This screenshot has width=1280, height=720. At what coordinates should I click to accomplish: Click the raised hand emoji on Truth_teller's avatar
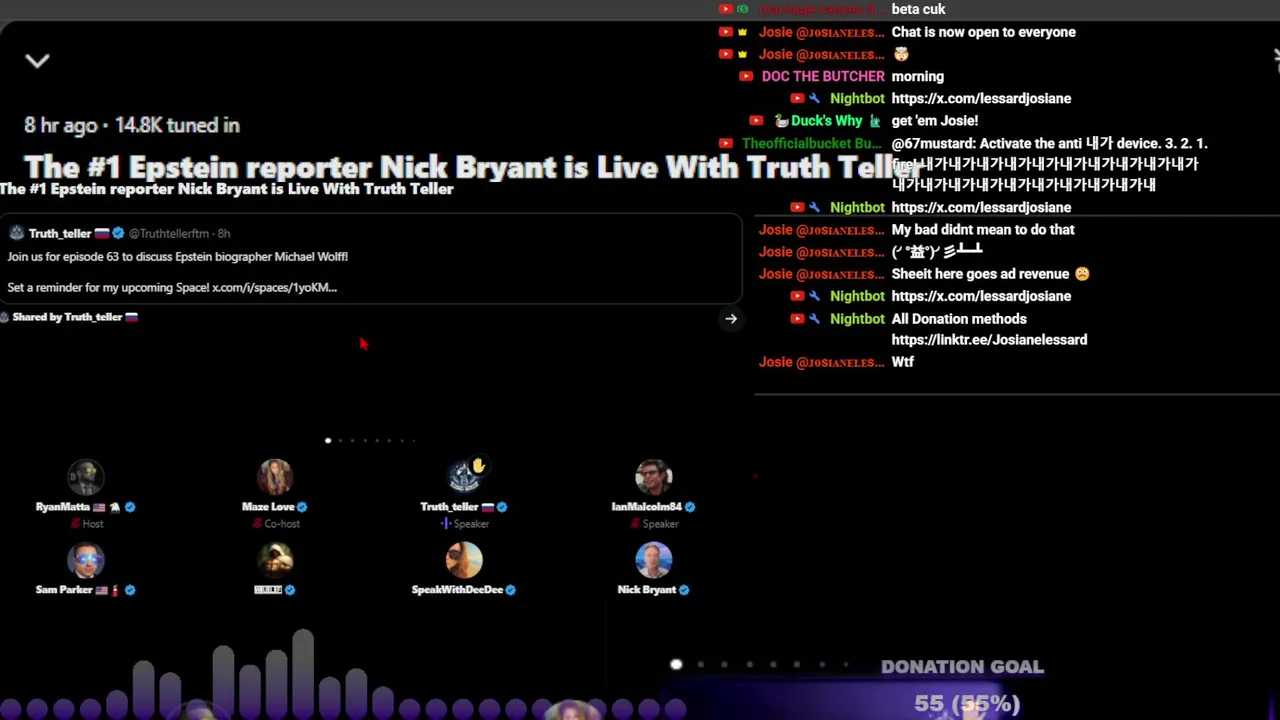479,465
